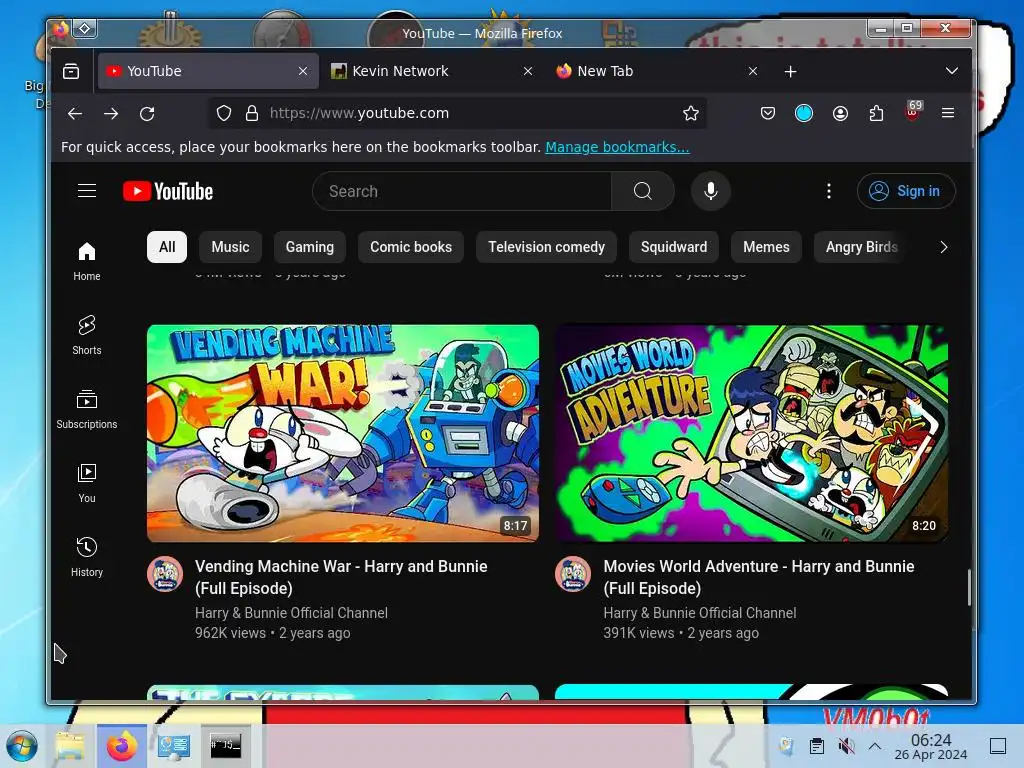Open Home in YouTube sidebar

coord(87,261)
